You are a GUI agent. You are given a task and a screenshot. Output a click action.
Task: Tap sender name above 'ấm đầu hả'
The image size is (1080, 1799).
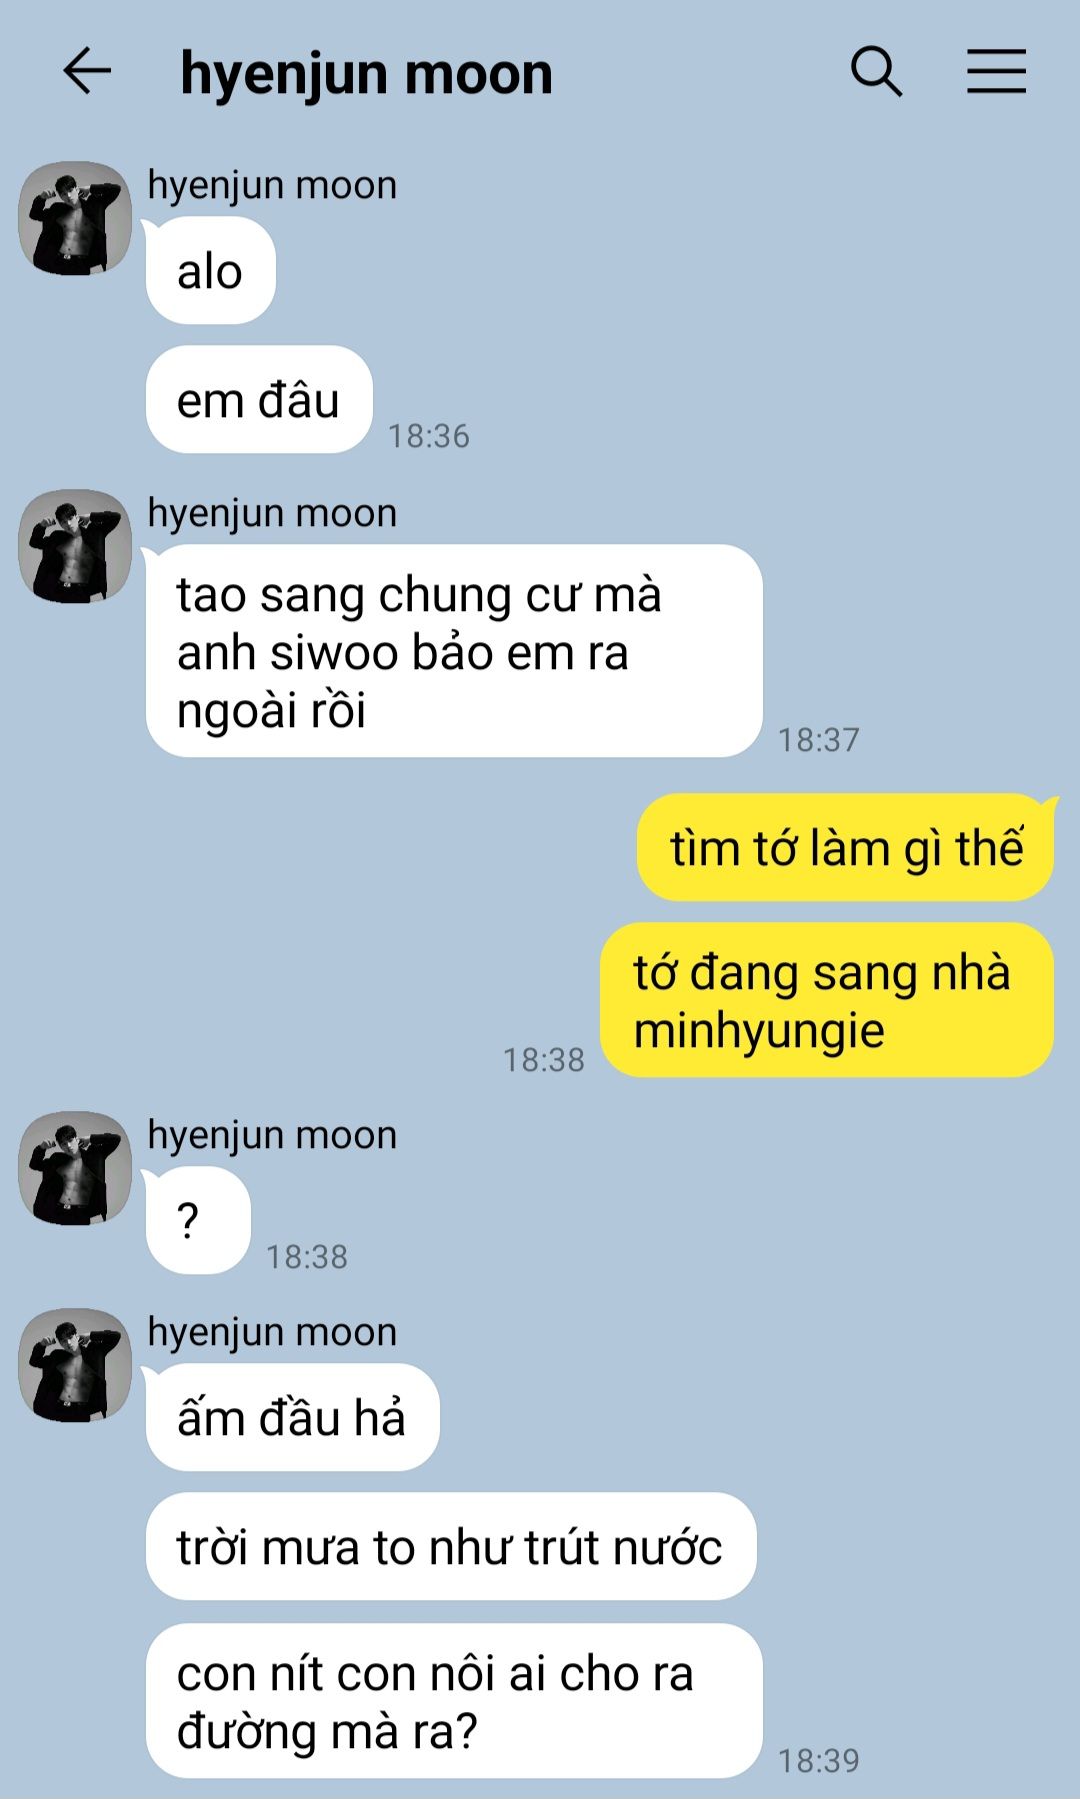pyautogui.click(x=272, y=1332)
